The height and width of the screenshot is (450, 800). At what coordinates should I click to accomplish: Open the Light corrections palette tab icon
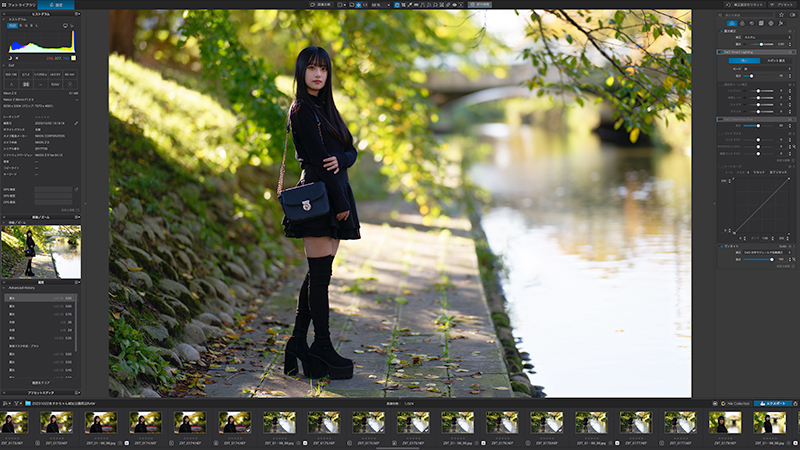[732, 23]
